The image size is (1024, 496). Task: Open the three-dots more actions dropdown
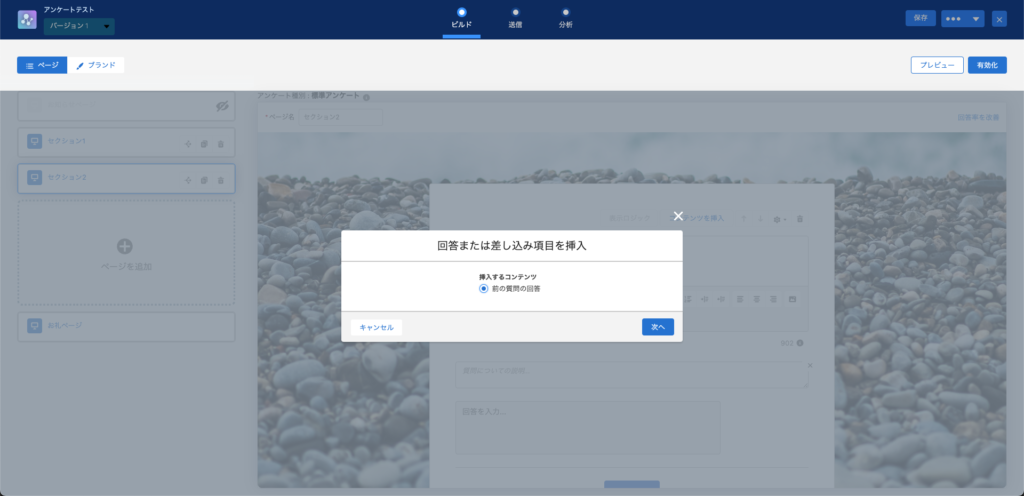(x=963, y=19)
